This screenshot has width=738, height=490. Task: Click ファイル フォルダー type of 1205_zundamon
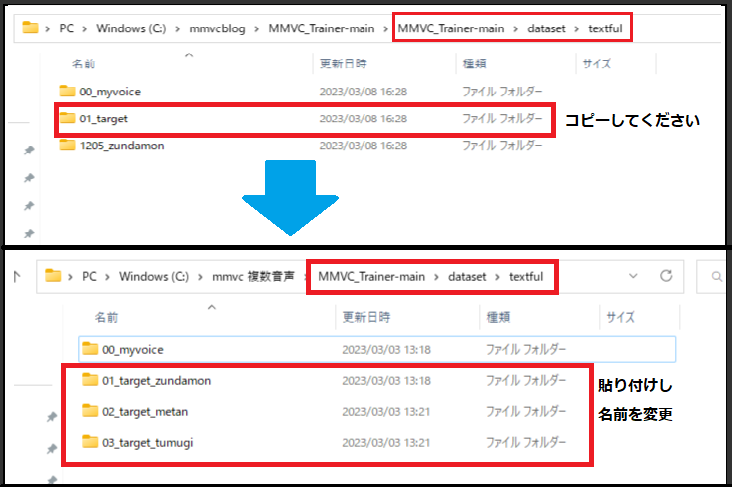(x=502, y=145)
